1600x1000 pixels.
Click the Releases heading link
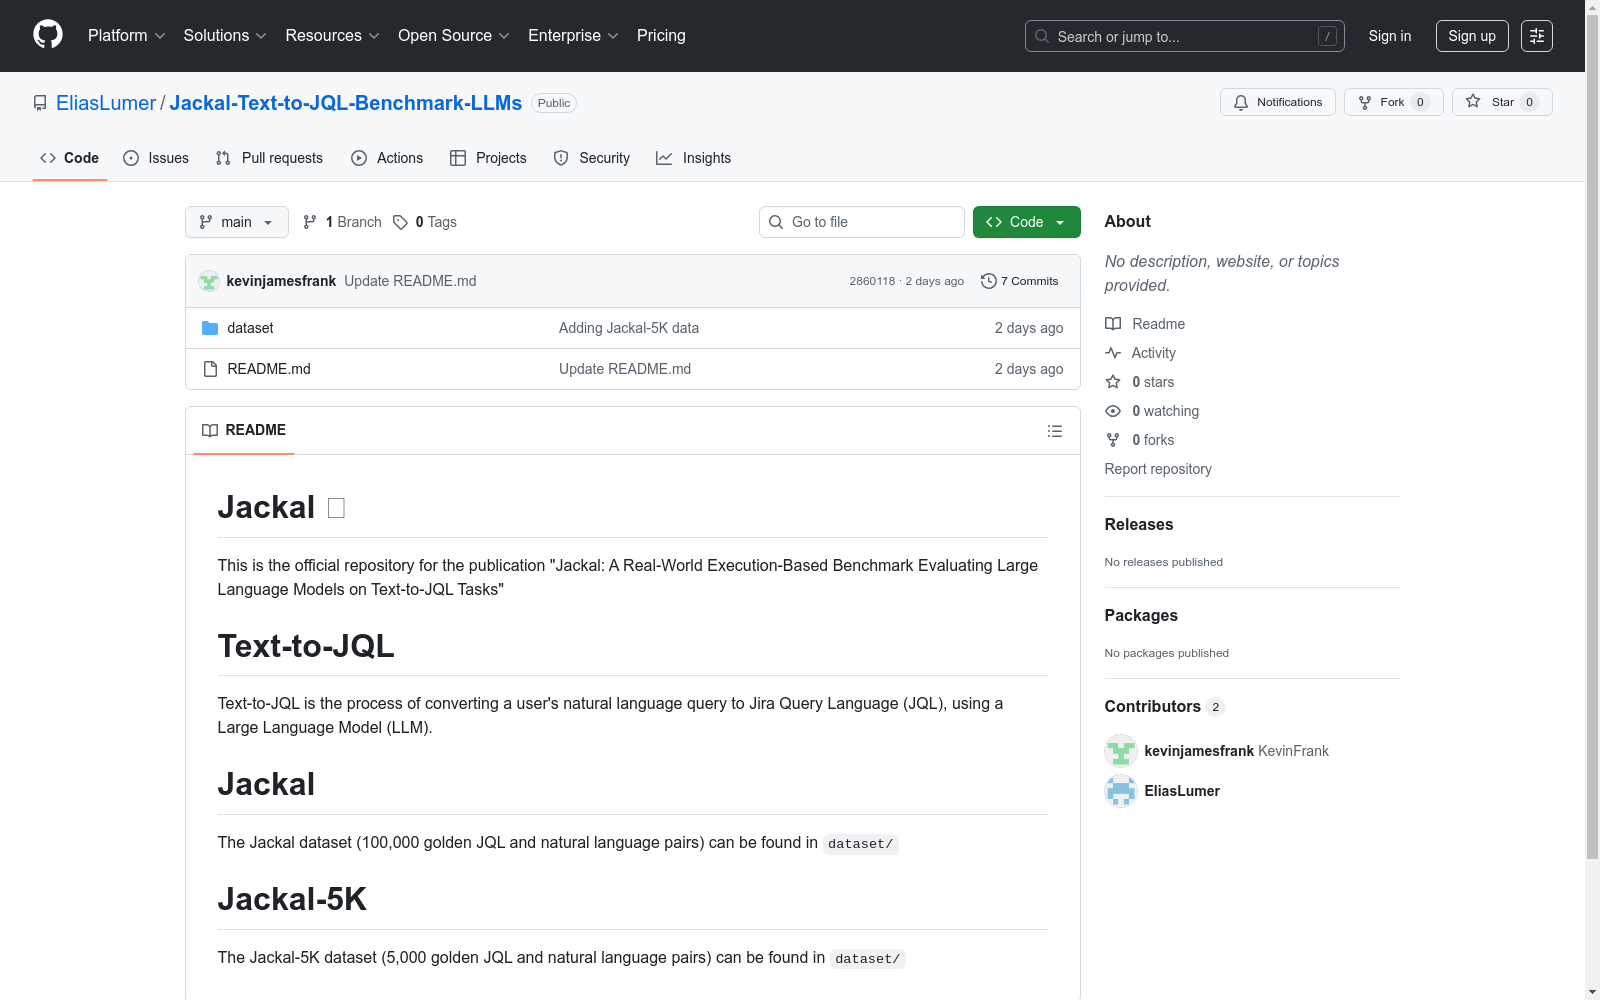pyautogui.click(x=1139, y=524)
